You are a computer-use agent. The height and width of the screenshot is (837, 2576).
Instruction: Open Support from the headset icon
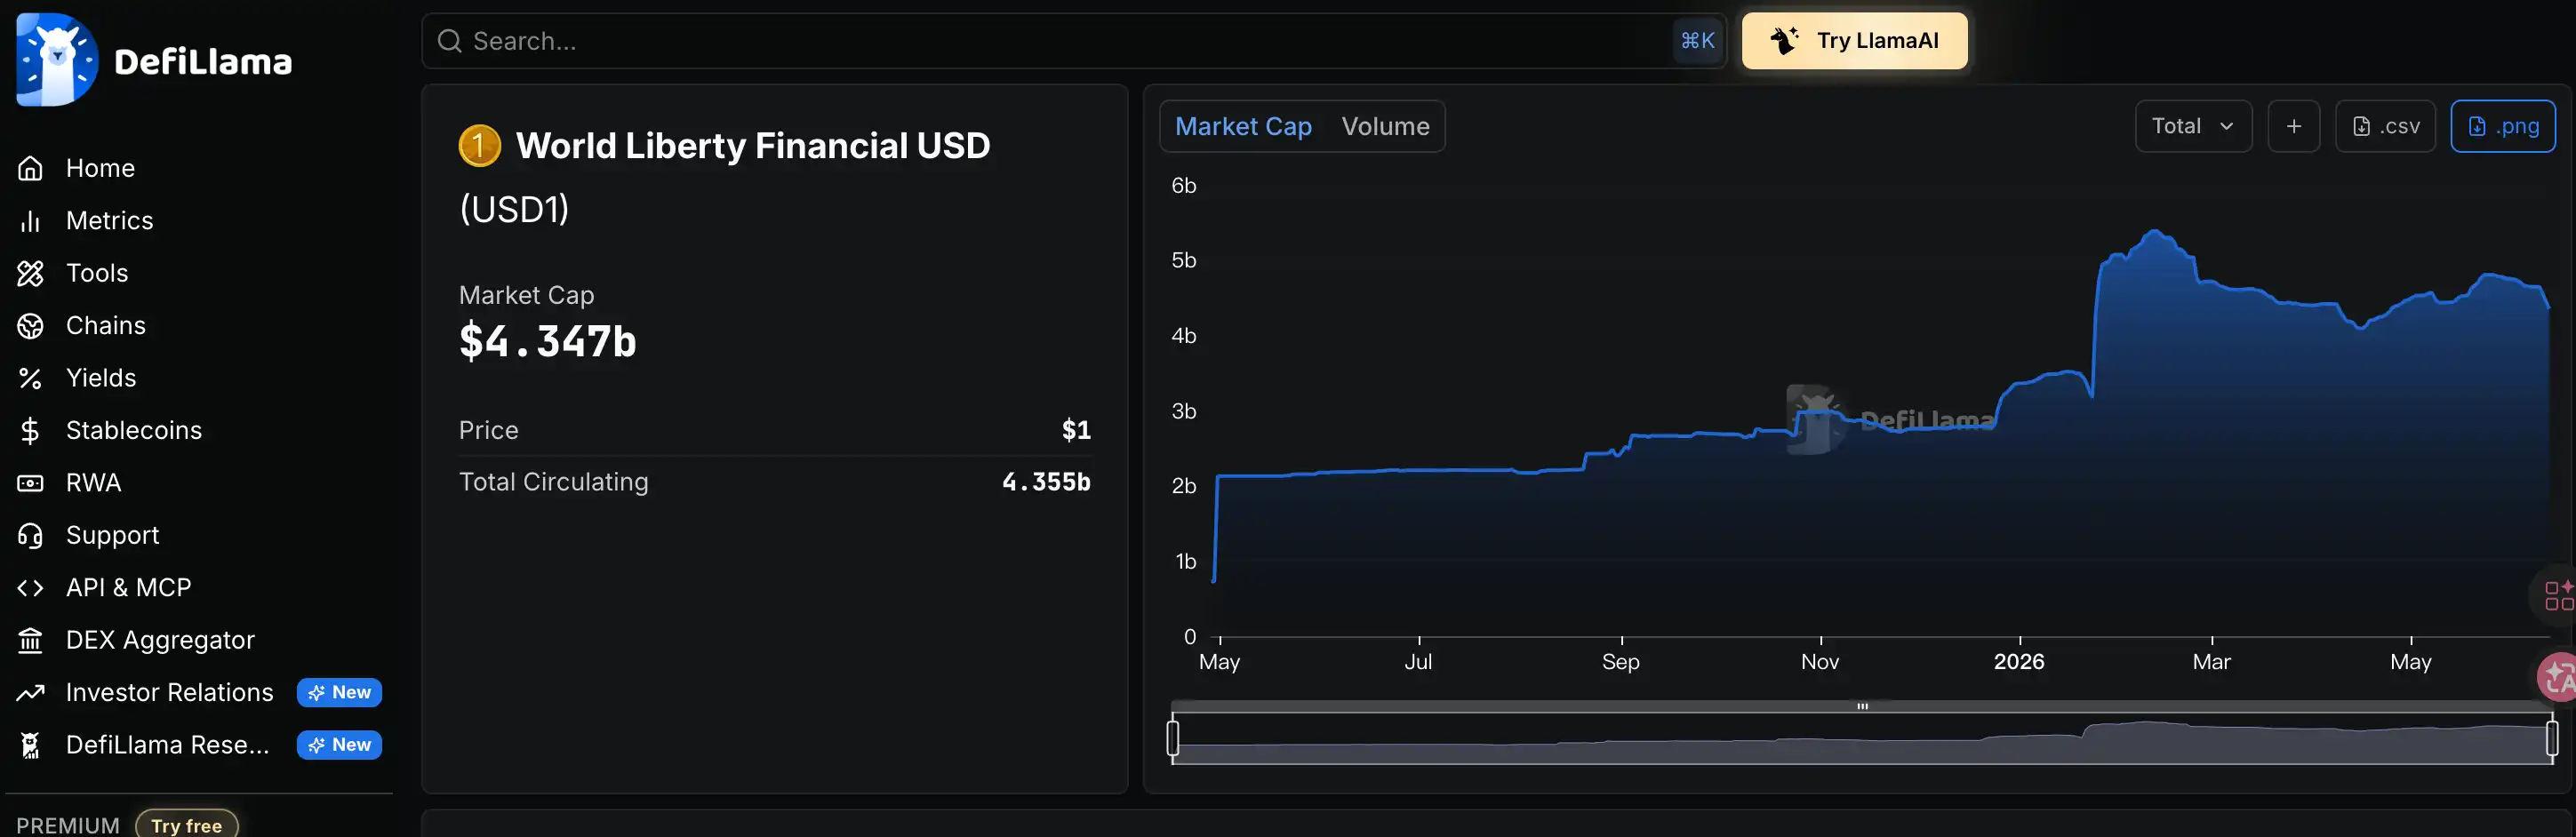30,535
